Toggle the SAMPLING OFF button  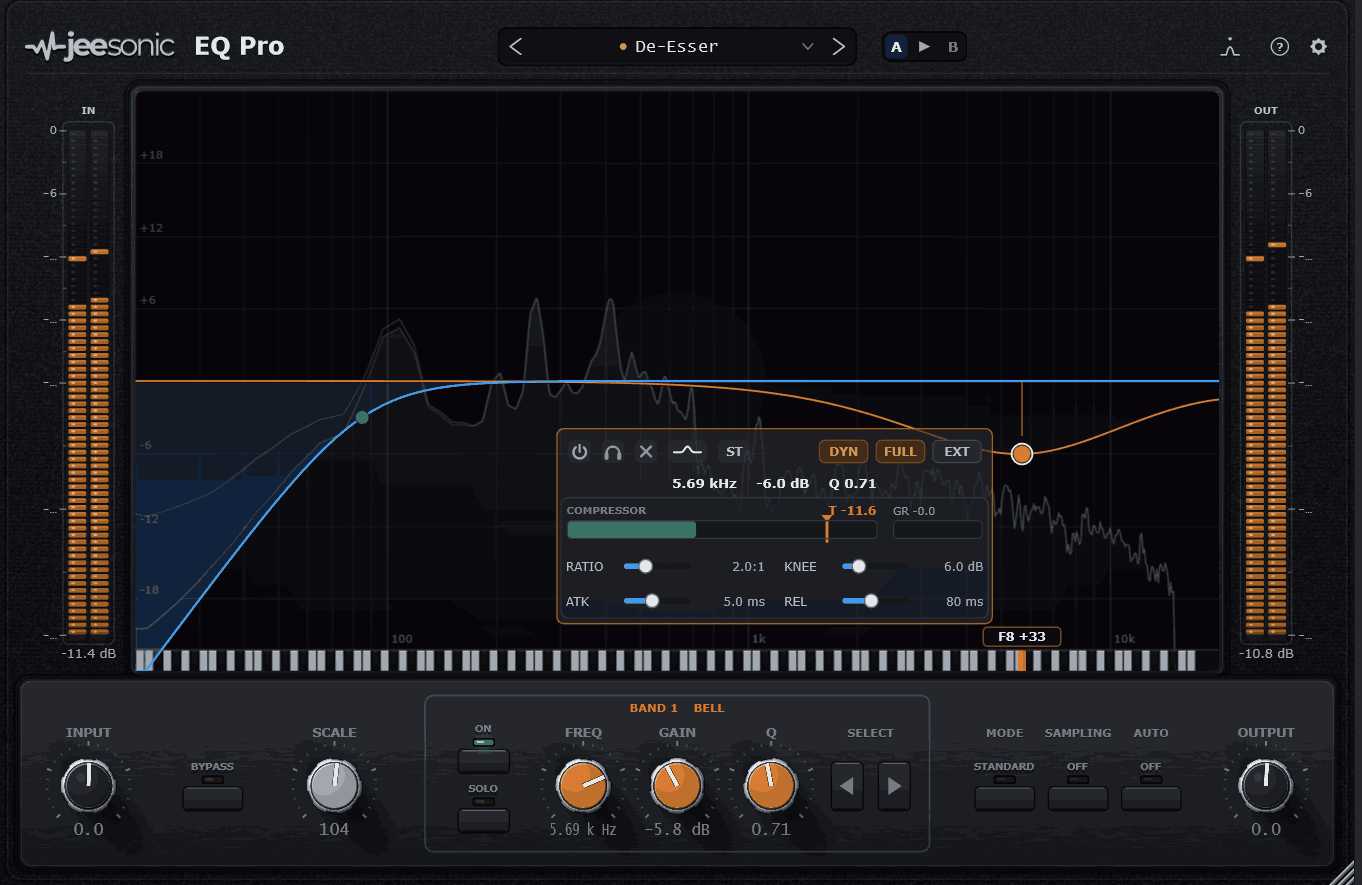[1077, 798]
